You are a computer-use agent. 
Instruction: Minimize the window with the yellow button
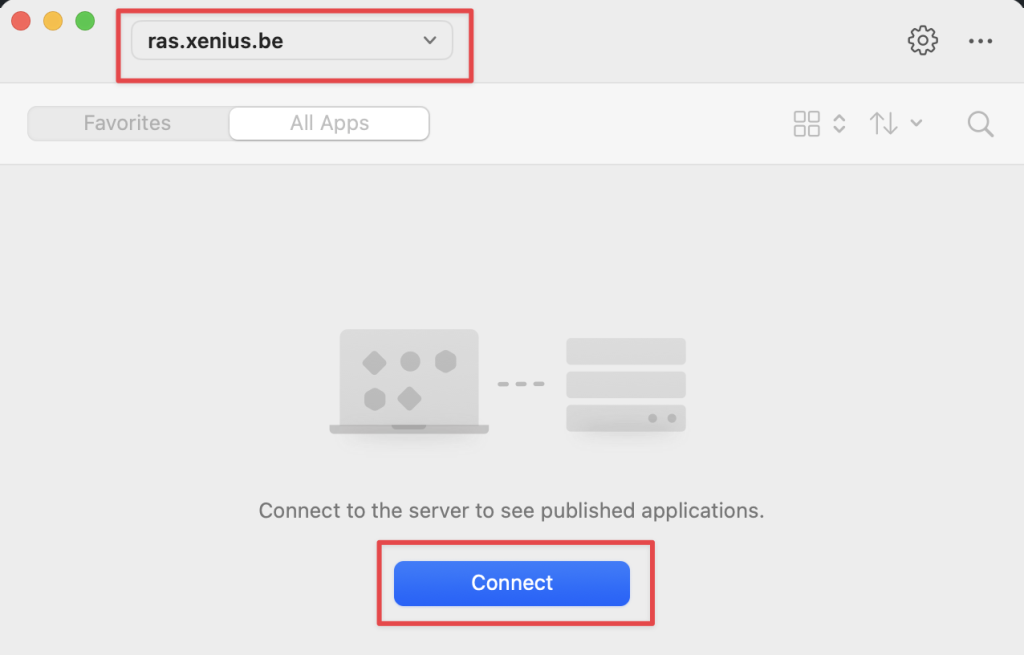[x=53, y=21]
